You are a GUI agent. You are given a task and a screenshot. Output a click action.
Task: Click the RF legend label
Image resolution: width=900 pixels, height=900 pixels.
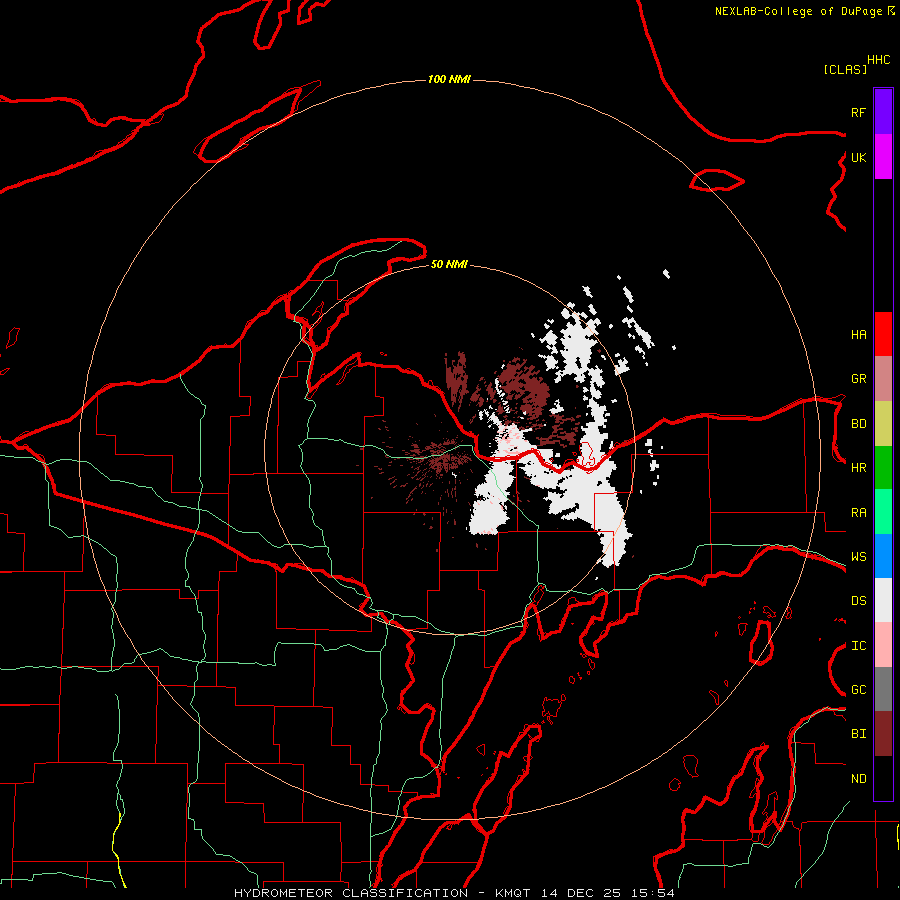(x=859, y=112)
